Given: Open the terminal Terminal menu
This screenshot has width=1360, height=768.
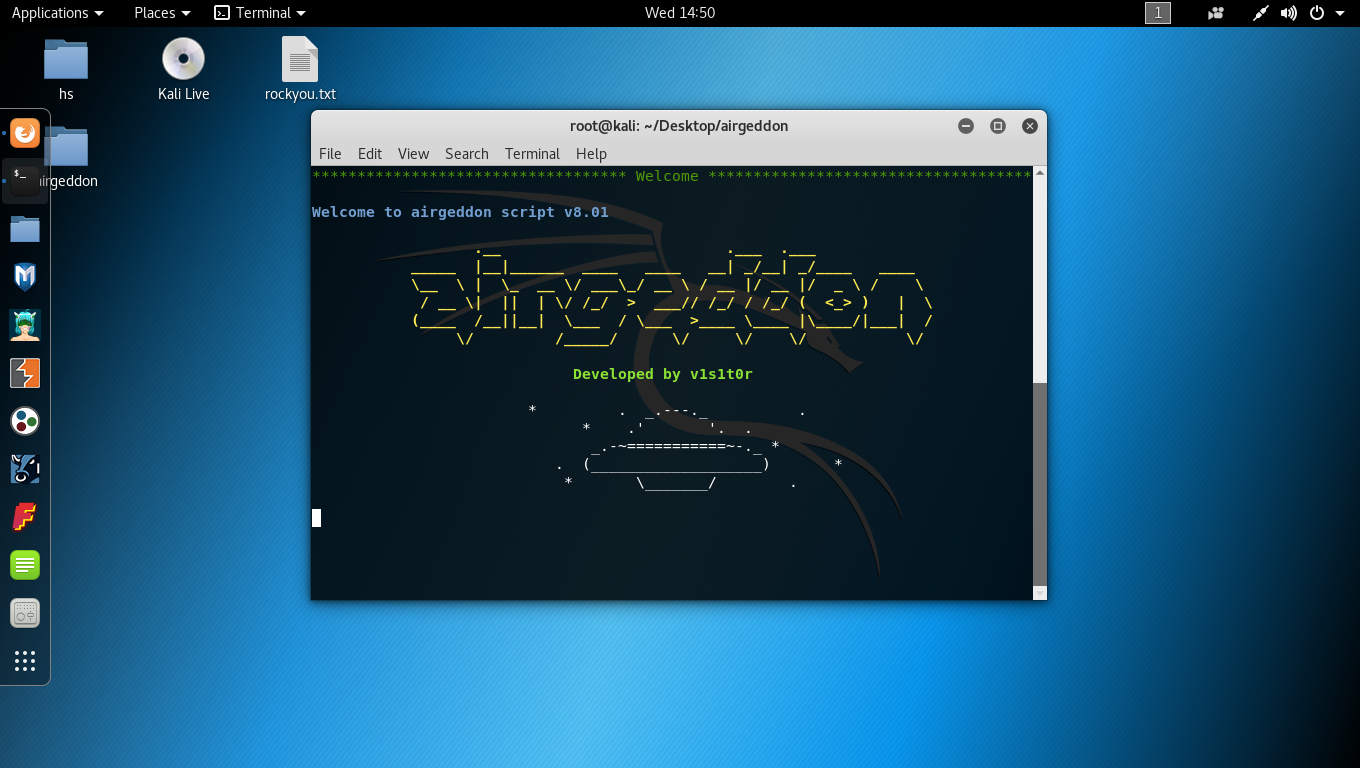Looking at the screenshot, I should click(x=532, y=153).
